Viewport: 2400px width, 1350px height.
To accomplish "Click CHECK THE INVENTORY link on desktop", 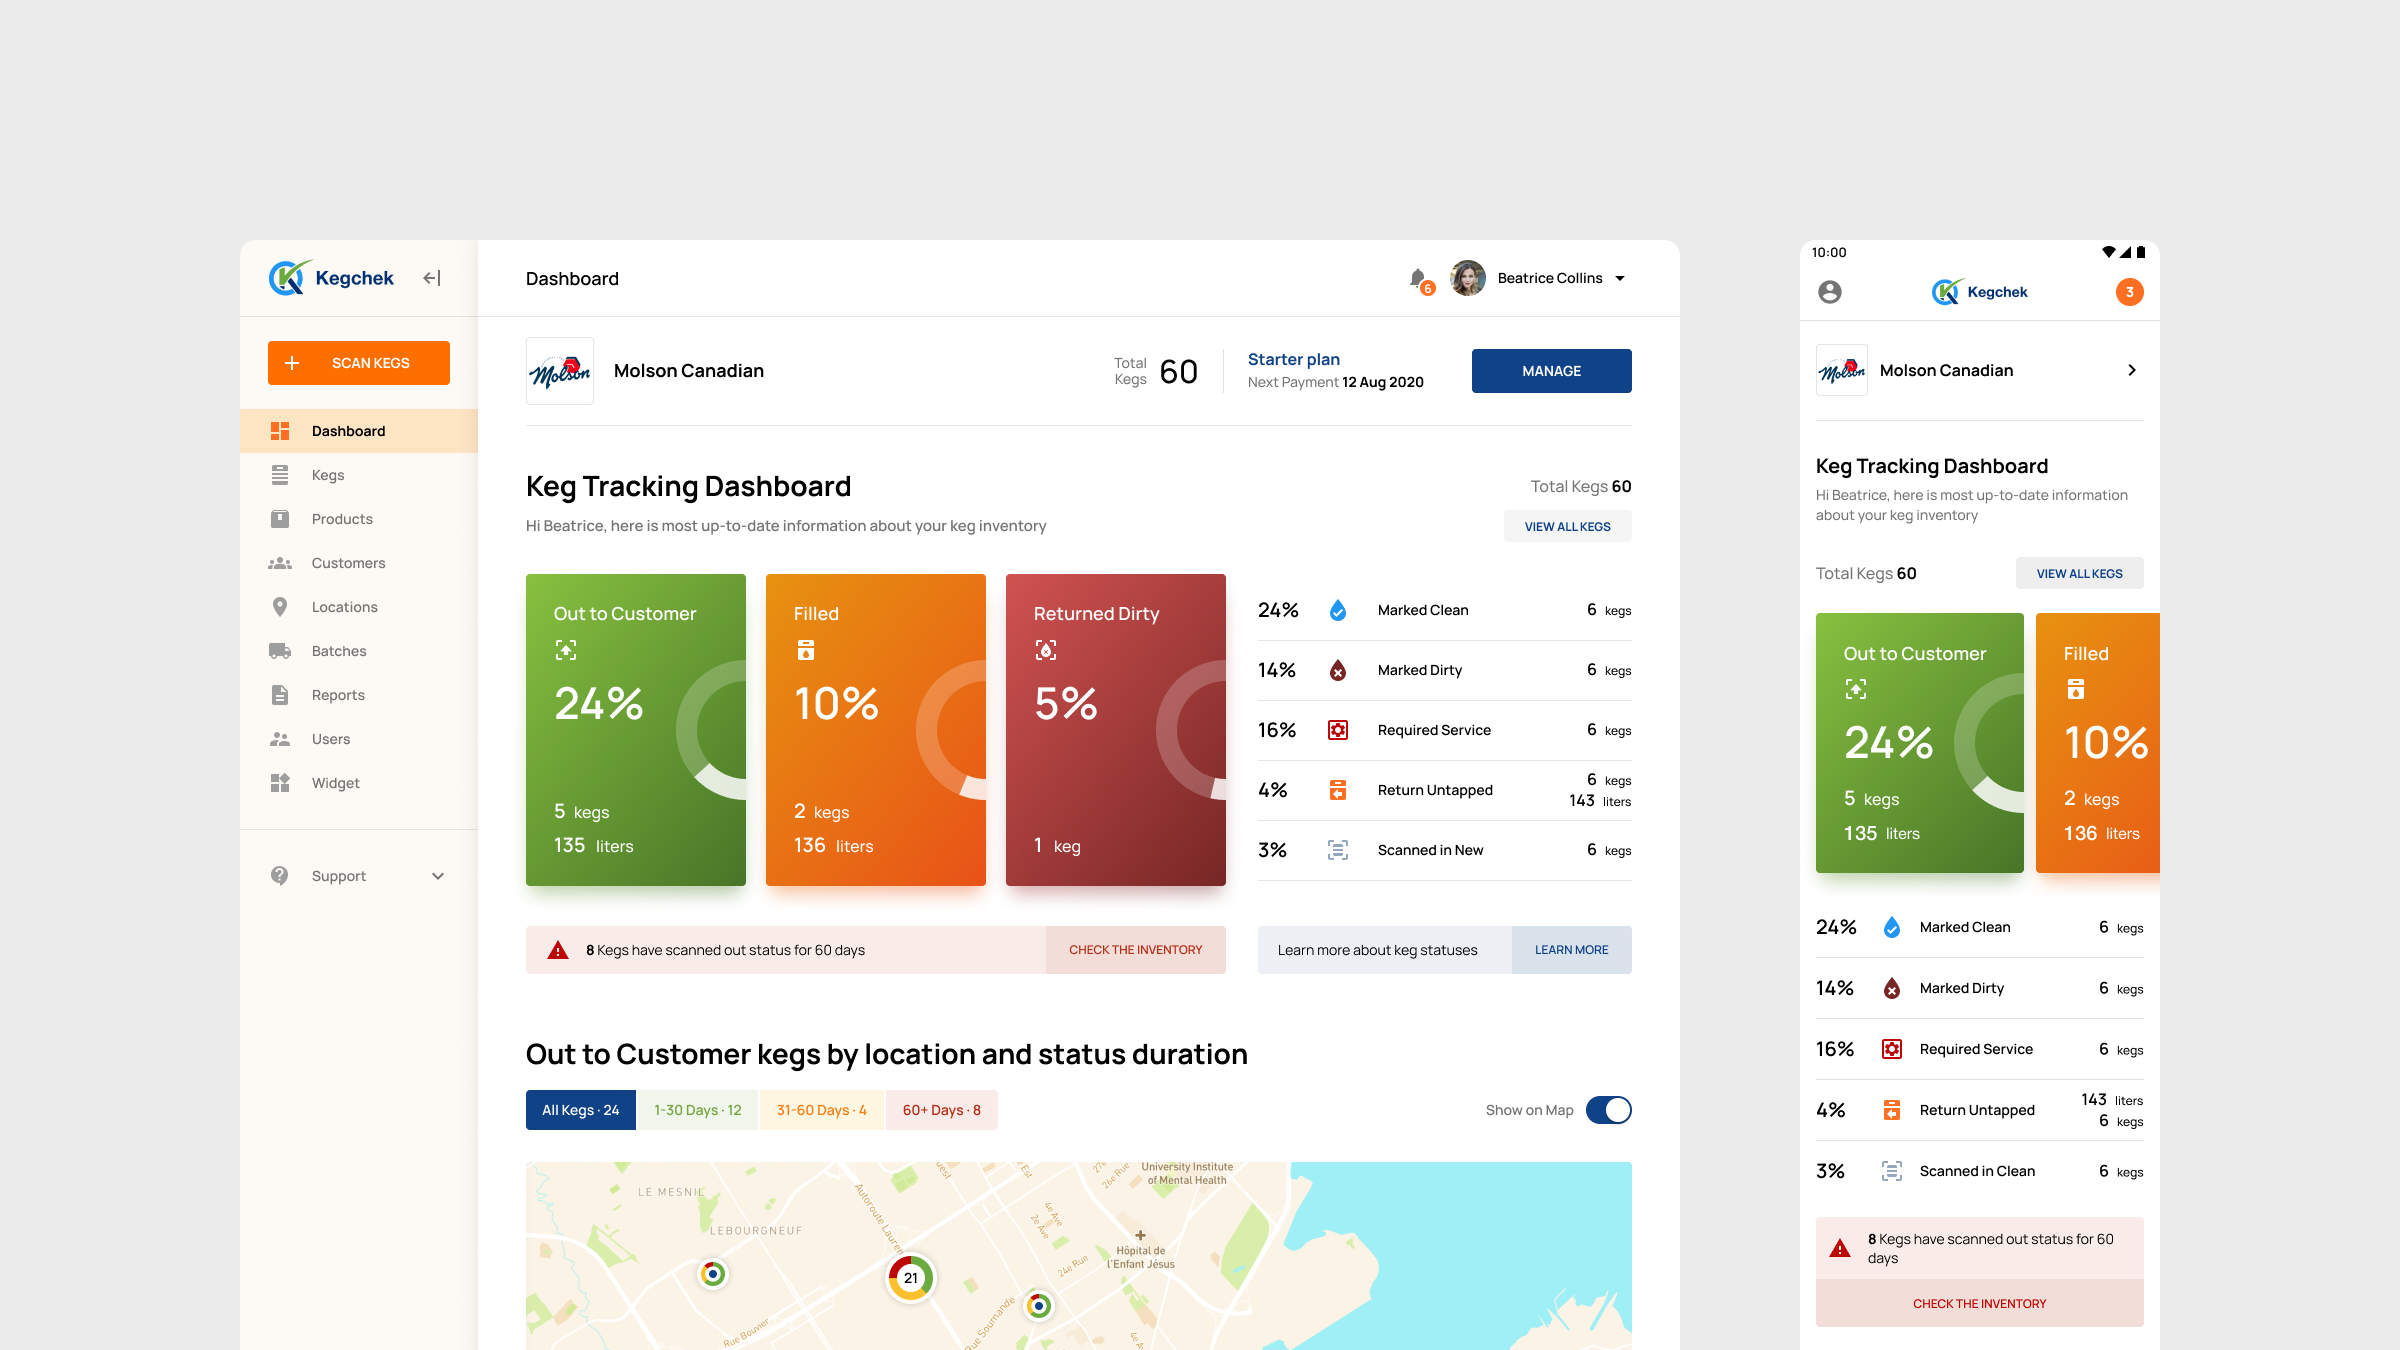I will [1135, 950].
